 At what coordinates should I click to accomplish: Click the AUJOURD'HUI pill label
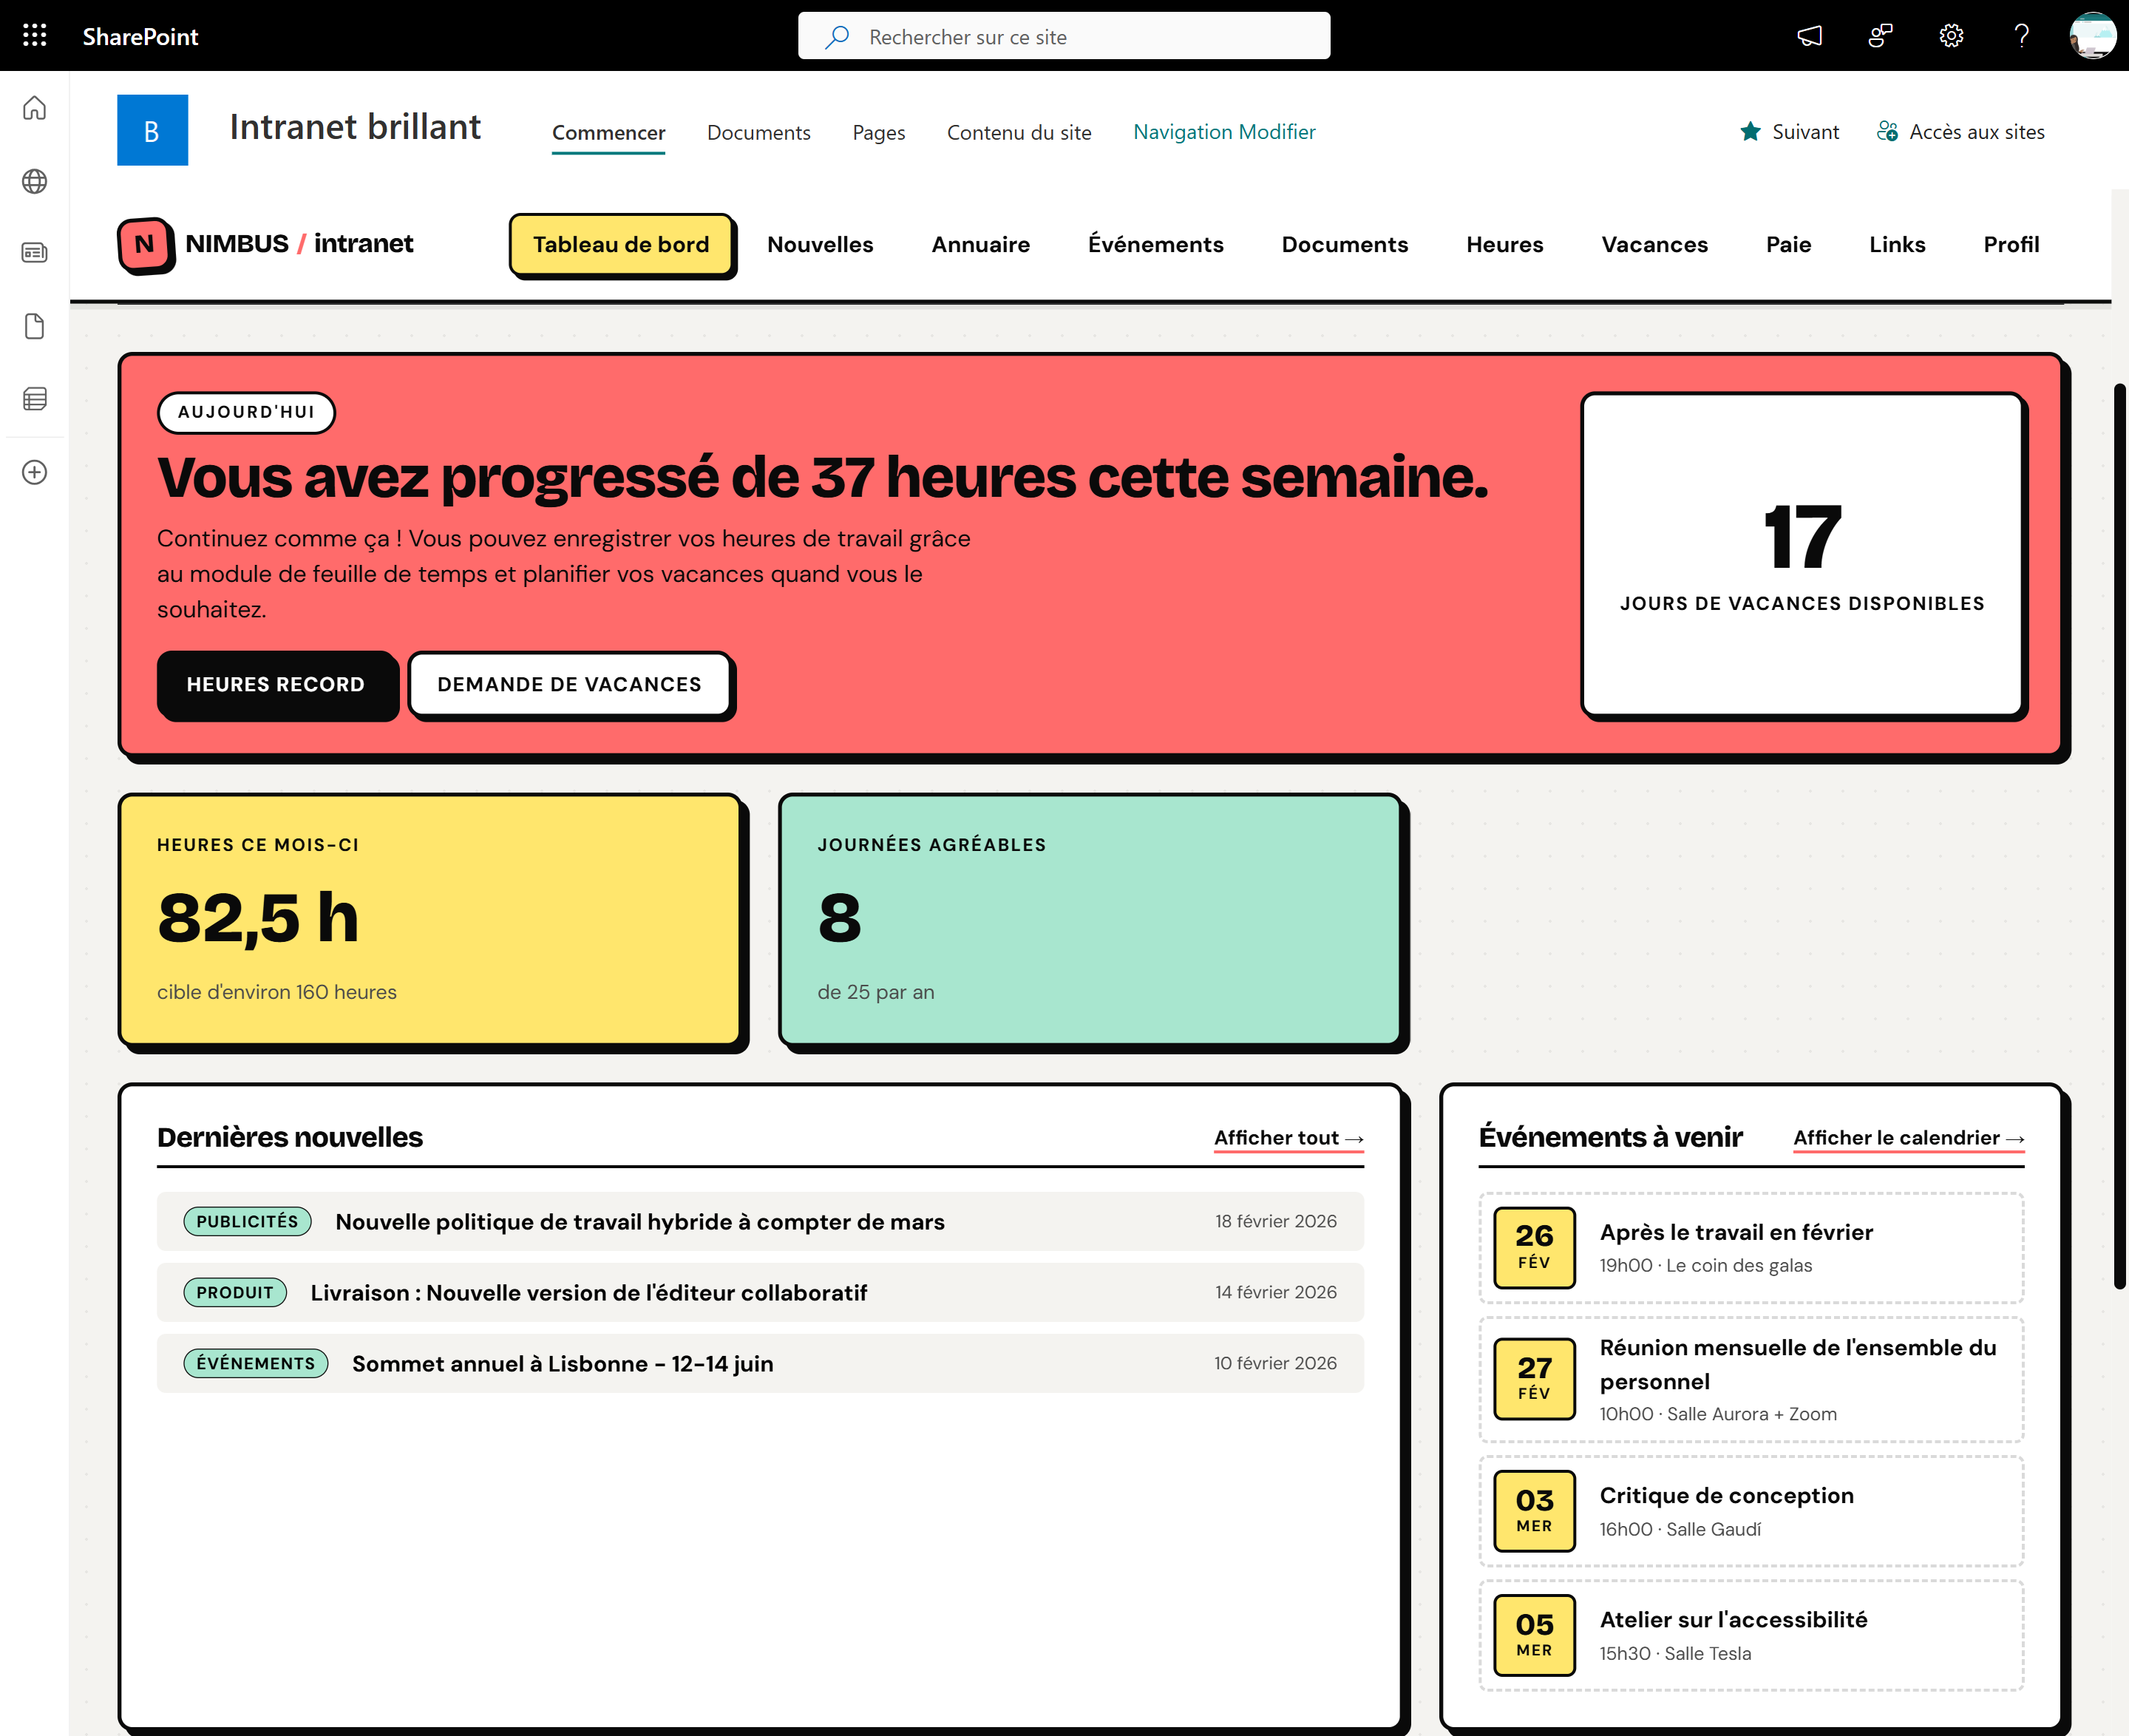coord(246,412)
